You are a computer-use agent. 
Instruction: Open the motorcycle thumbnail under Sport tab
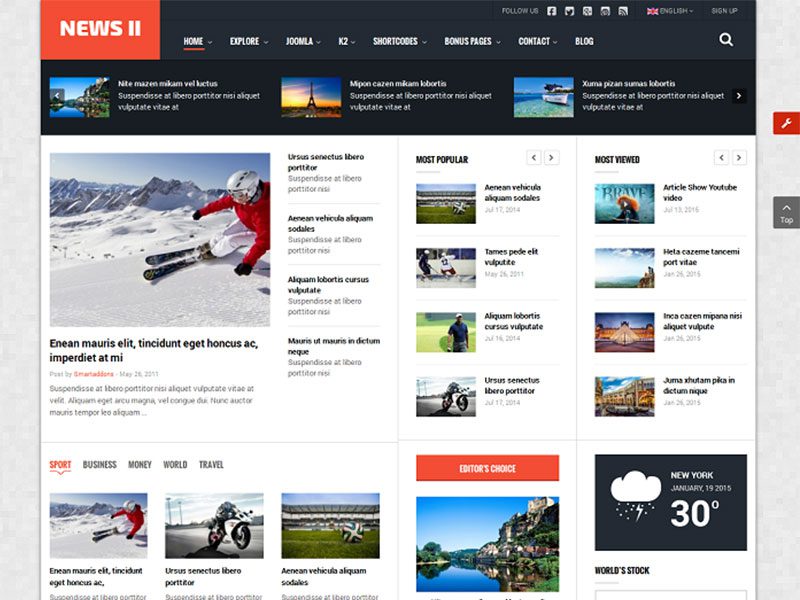click(x=214, y=526)
